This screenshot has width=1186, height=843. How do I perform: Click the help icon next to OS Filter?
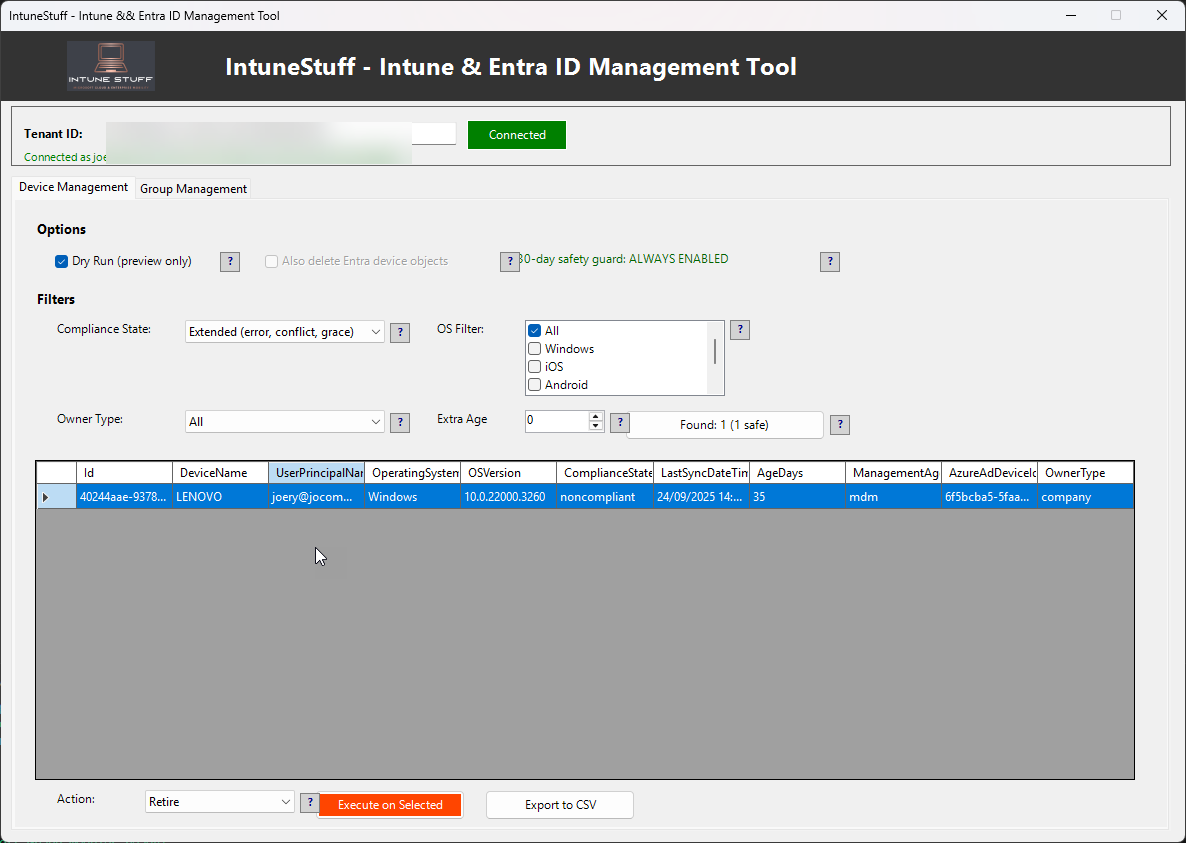click(739, 329)
